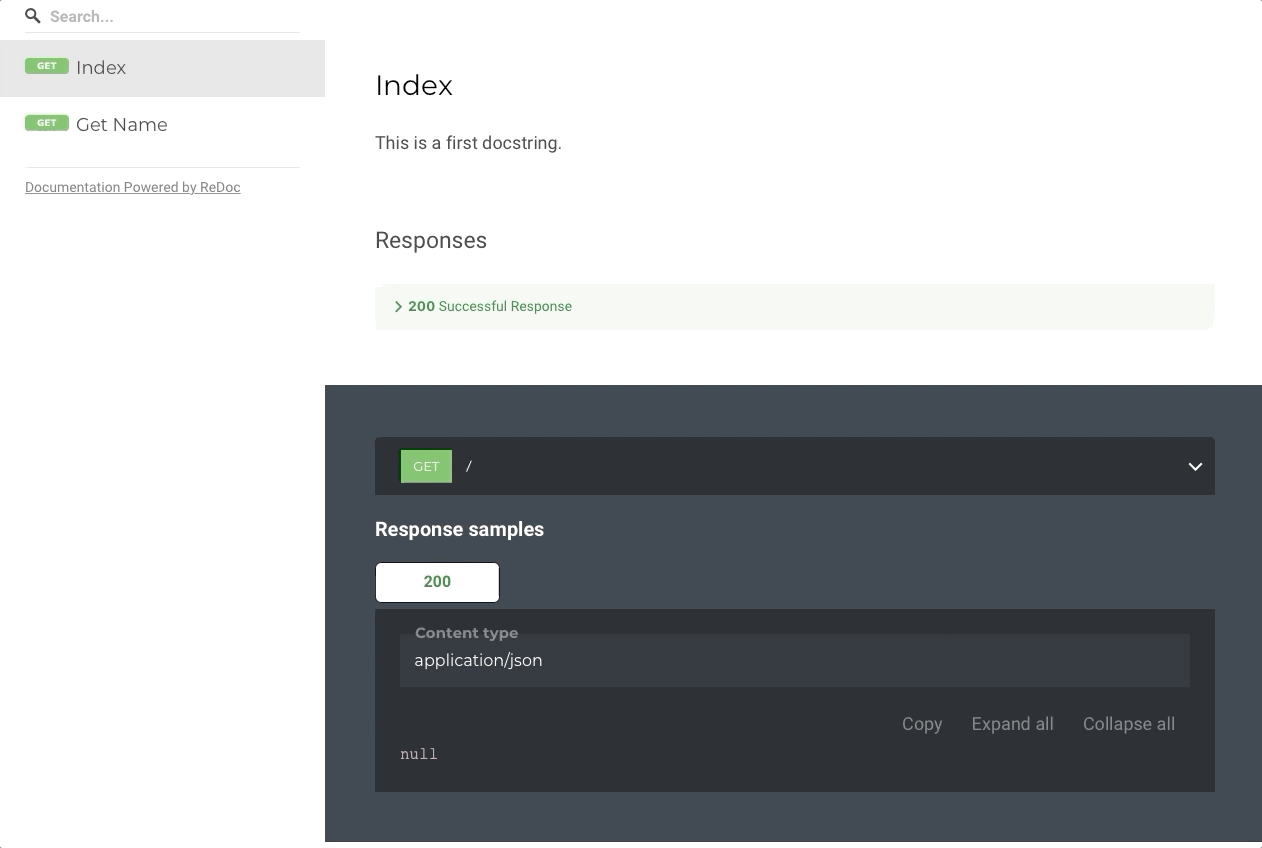Open the Get Name endpoint label in sidebar
The height and width of the screenshot is (848, 1262).
(x=121, y=125)
